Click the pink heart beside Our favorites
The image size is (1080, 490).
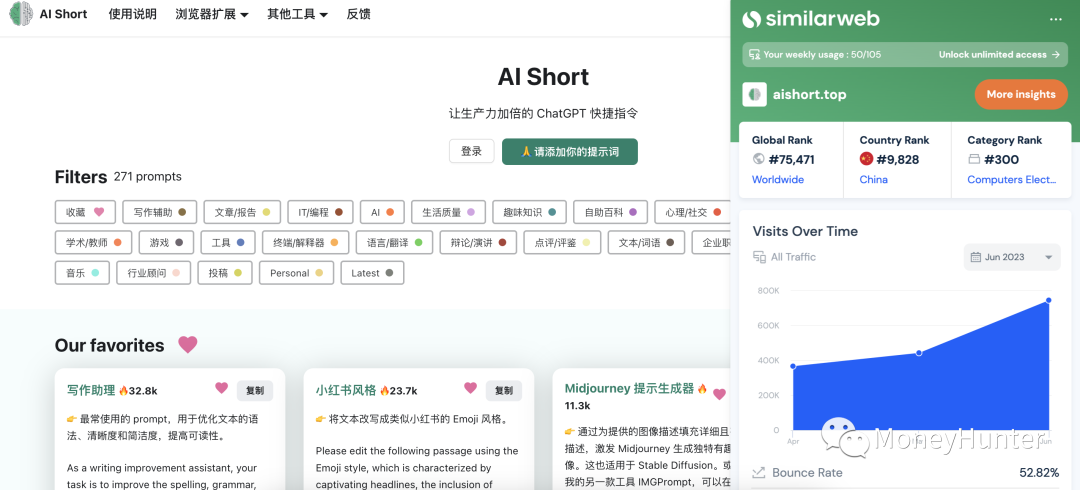[188, 345]
